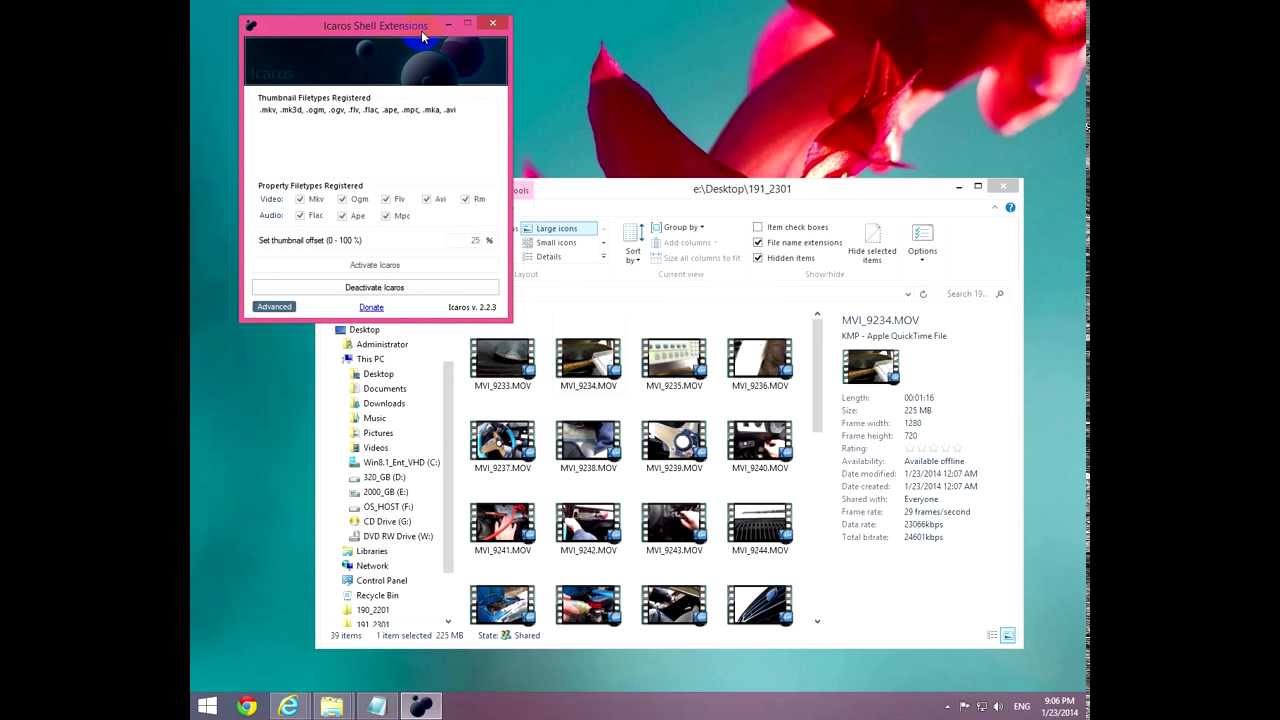Click the Donate link in Icaros
The width and height of the screenshot is (1280, 720).
point(371,307)
